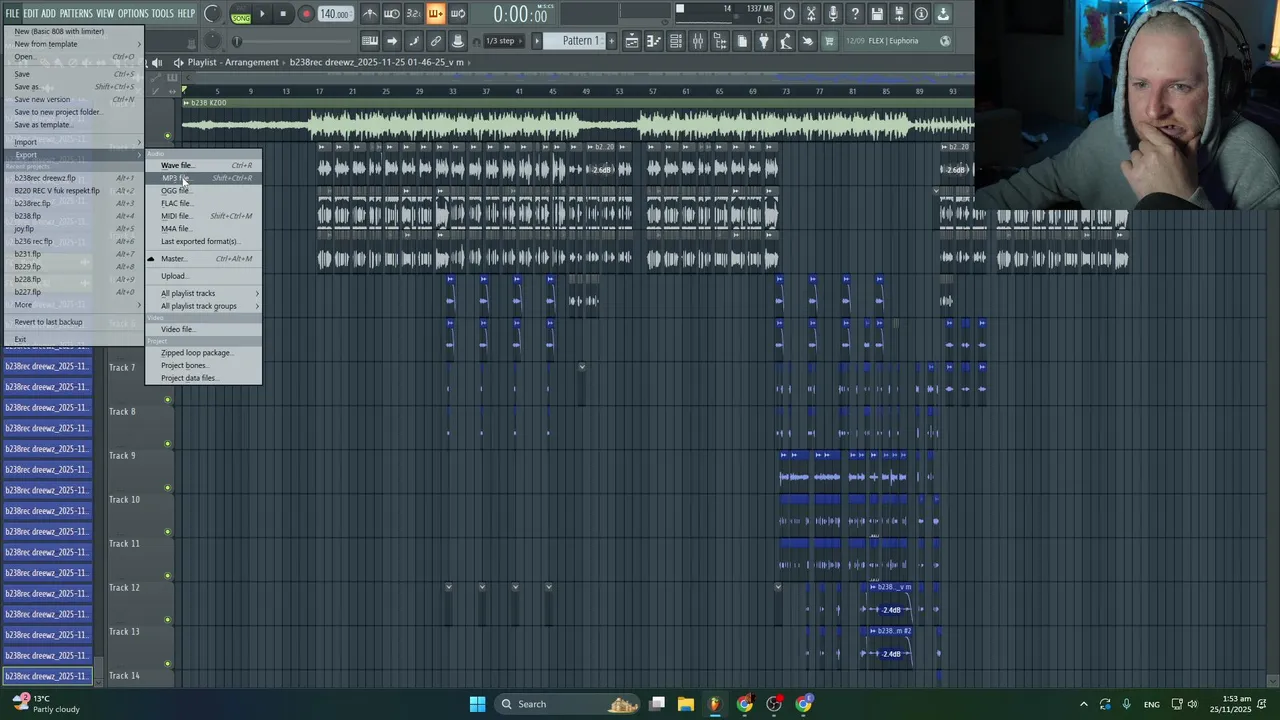Open the audio editor scissors icon
The height and width of the screenshot is (720, 1280).
tap(811, 14)
